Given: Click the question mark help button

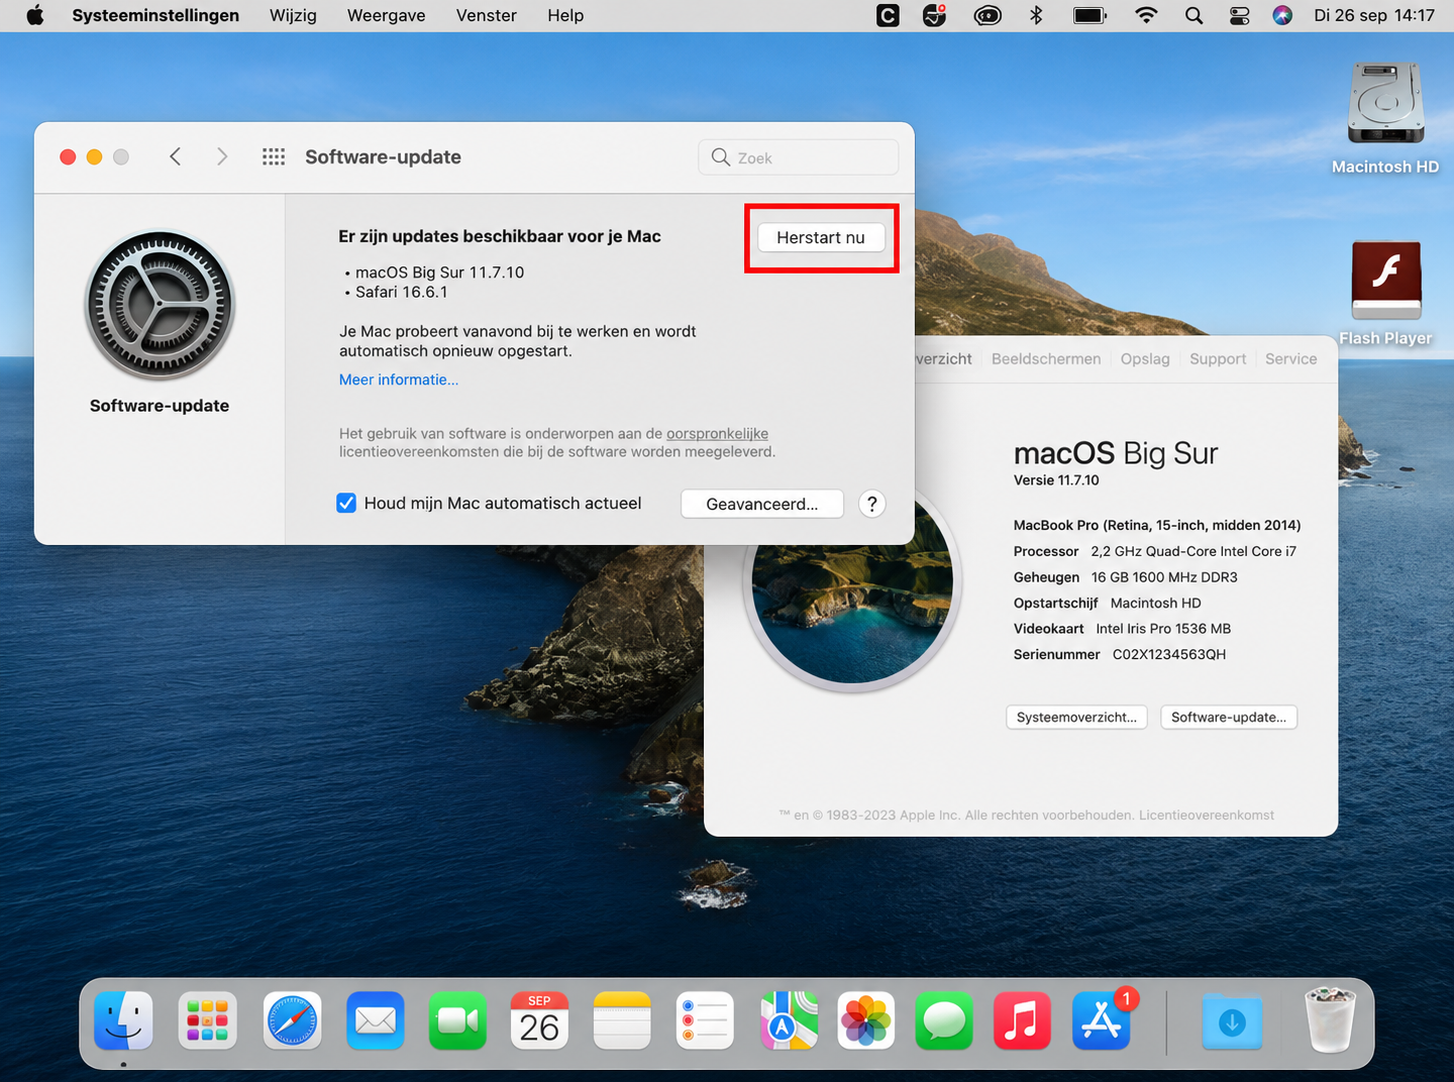Looking at the screenshot, I should click(x=872, y=504).
